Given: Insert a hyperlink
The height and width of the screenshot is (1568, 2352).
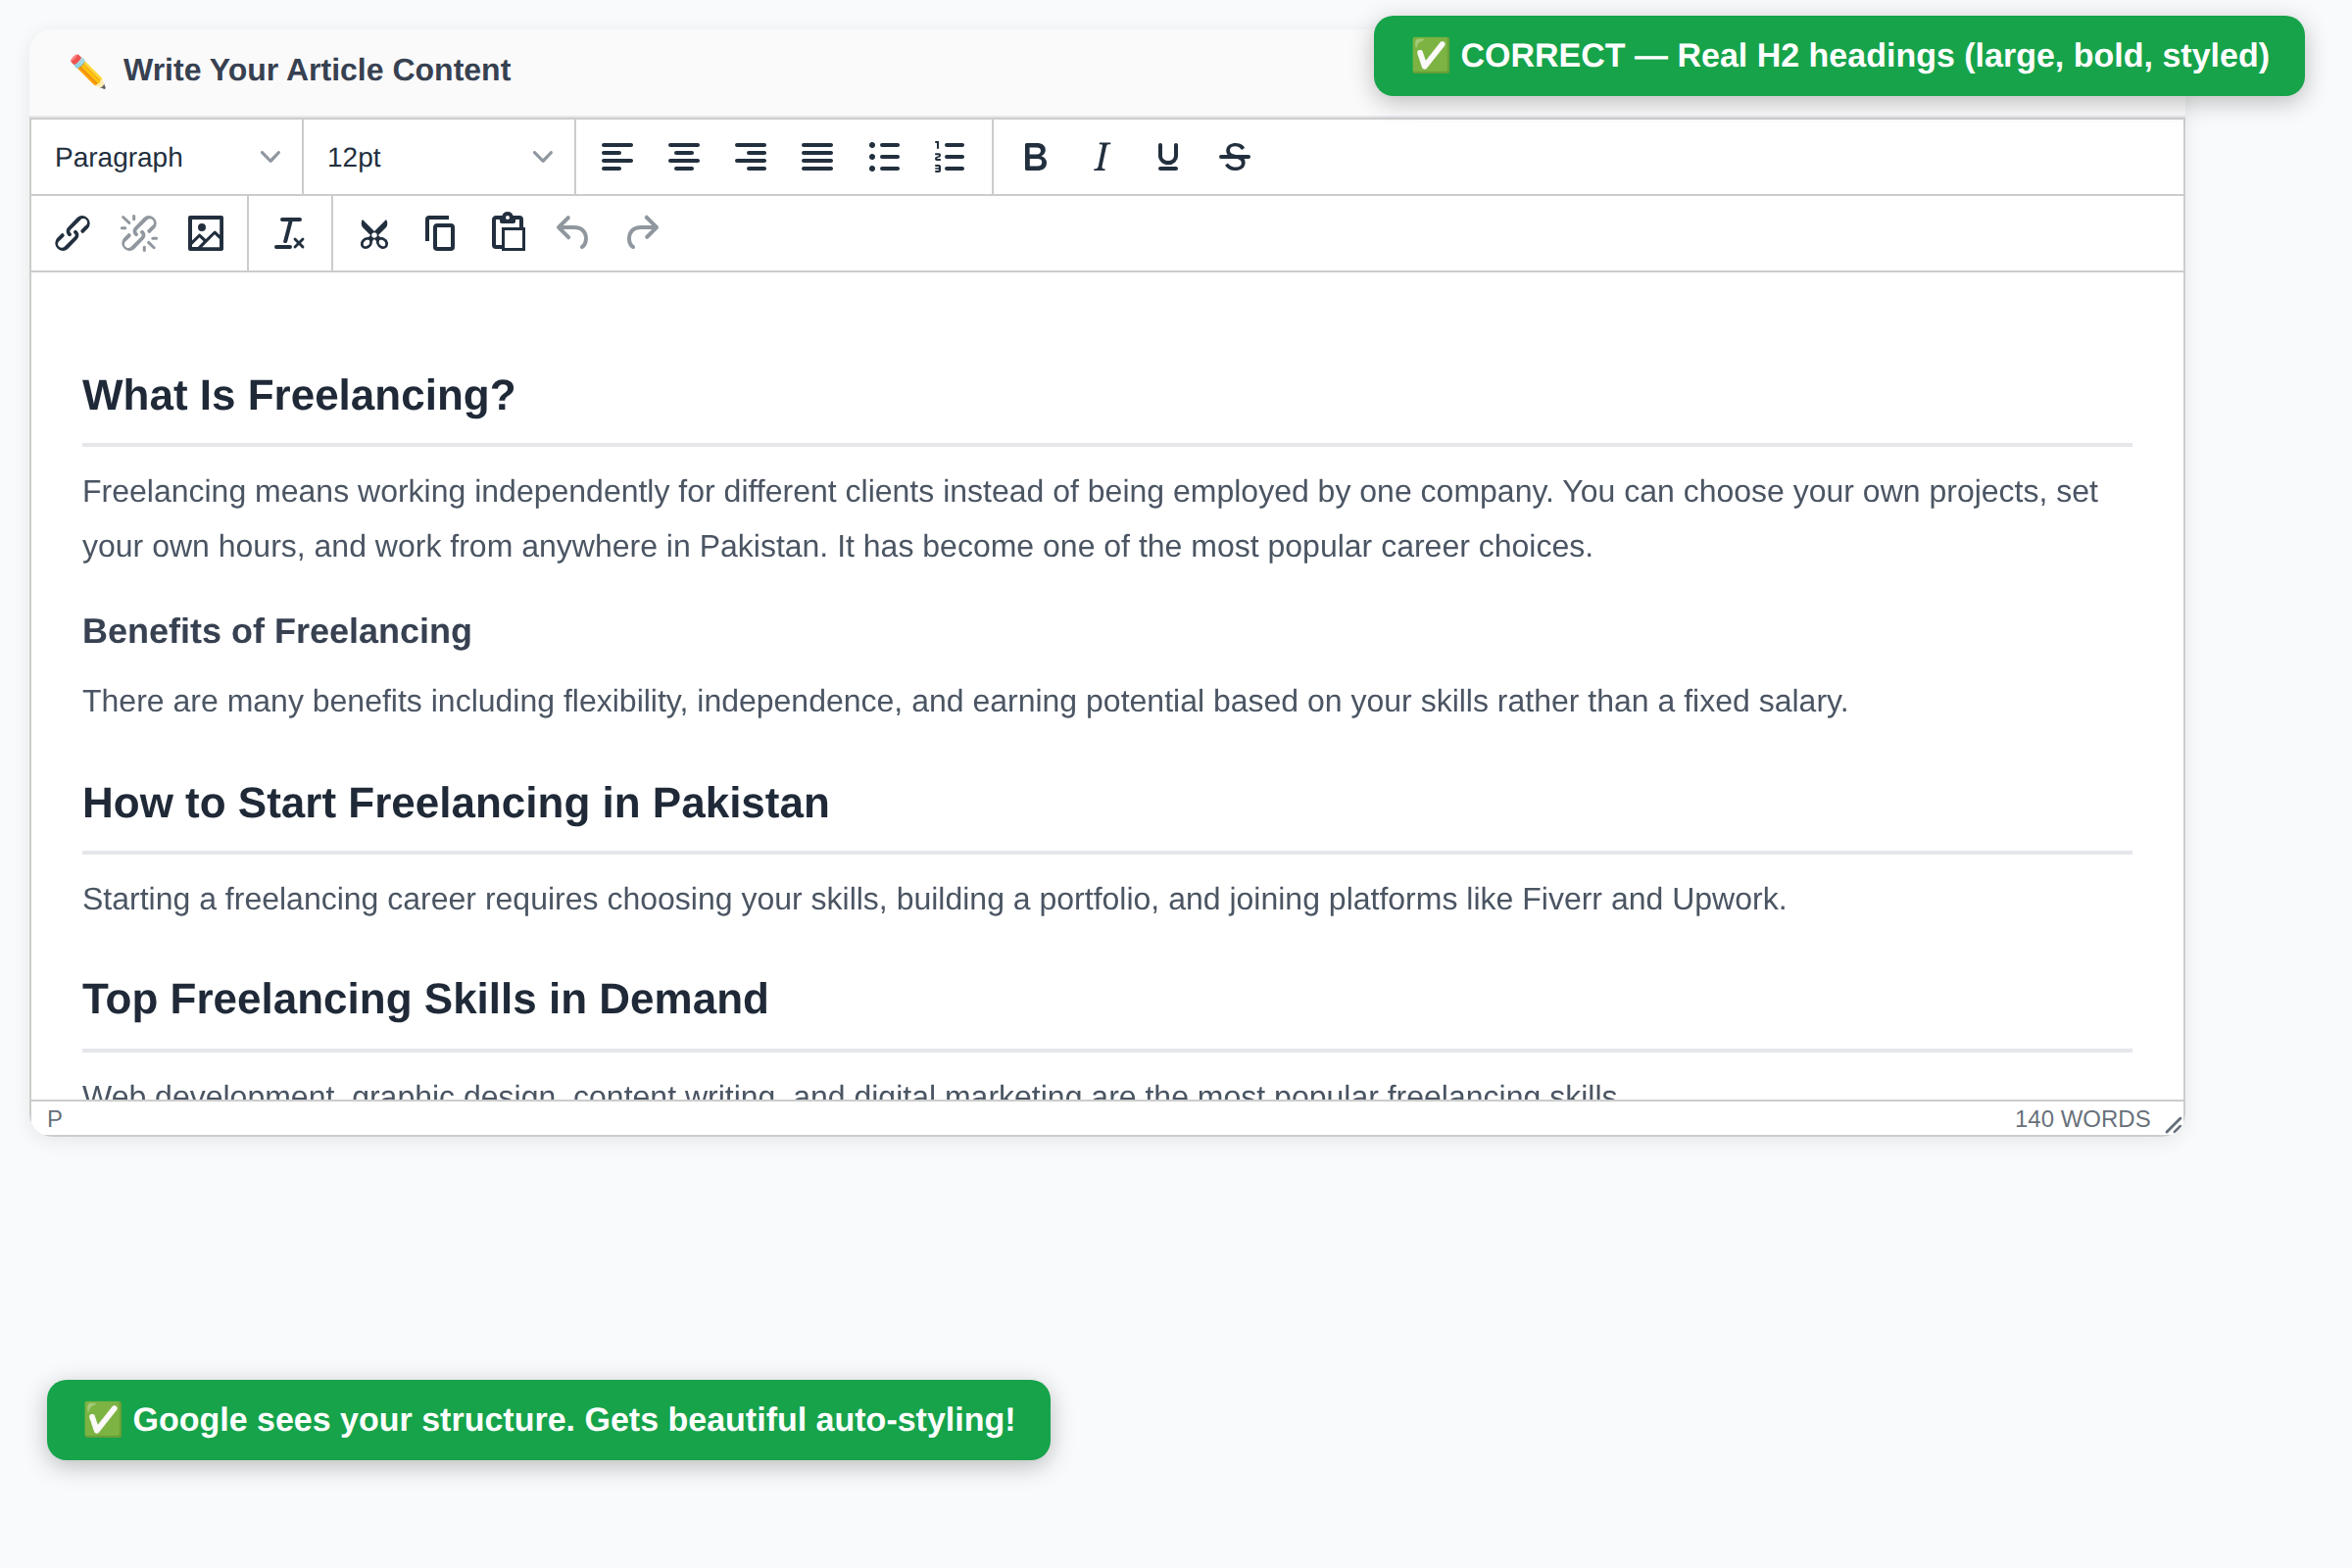Looking at the screenshot, I should (71, 232).
